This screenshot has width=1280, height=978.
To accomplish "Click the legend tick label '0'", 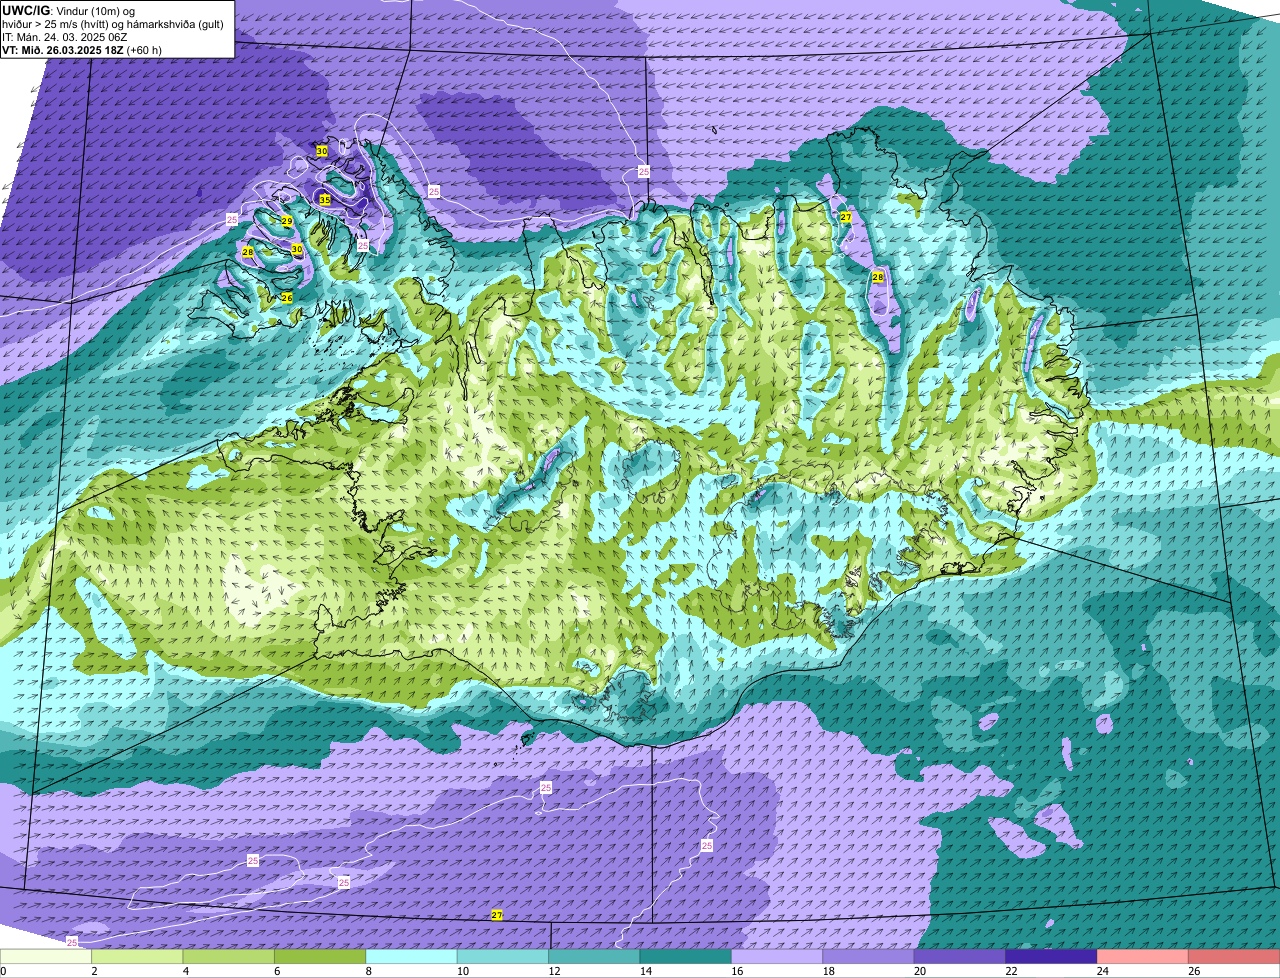I will (x=3, y=971).
